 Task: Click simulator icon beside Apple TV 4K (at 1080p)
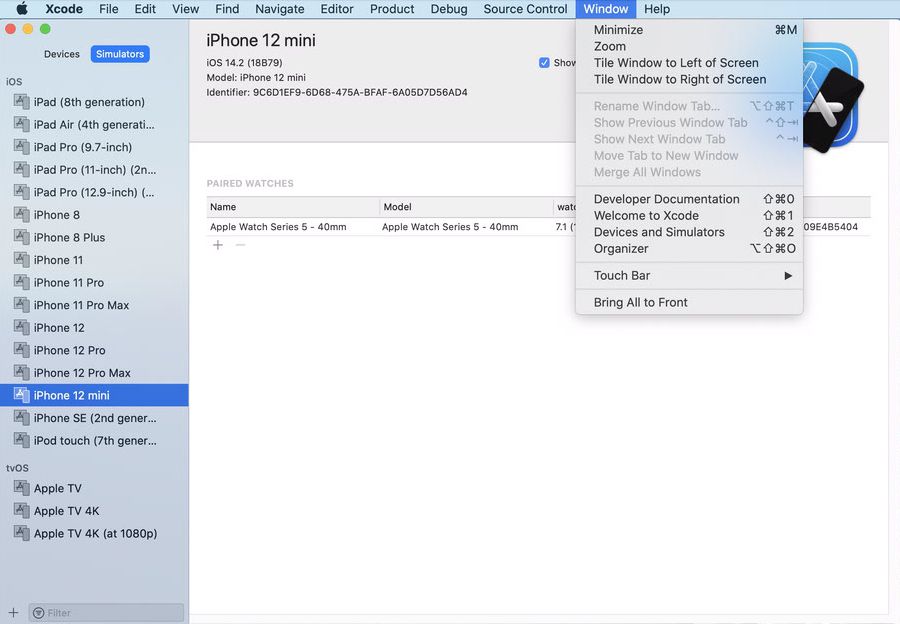(x=21, y=533)
